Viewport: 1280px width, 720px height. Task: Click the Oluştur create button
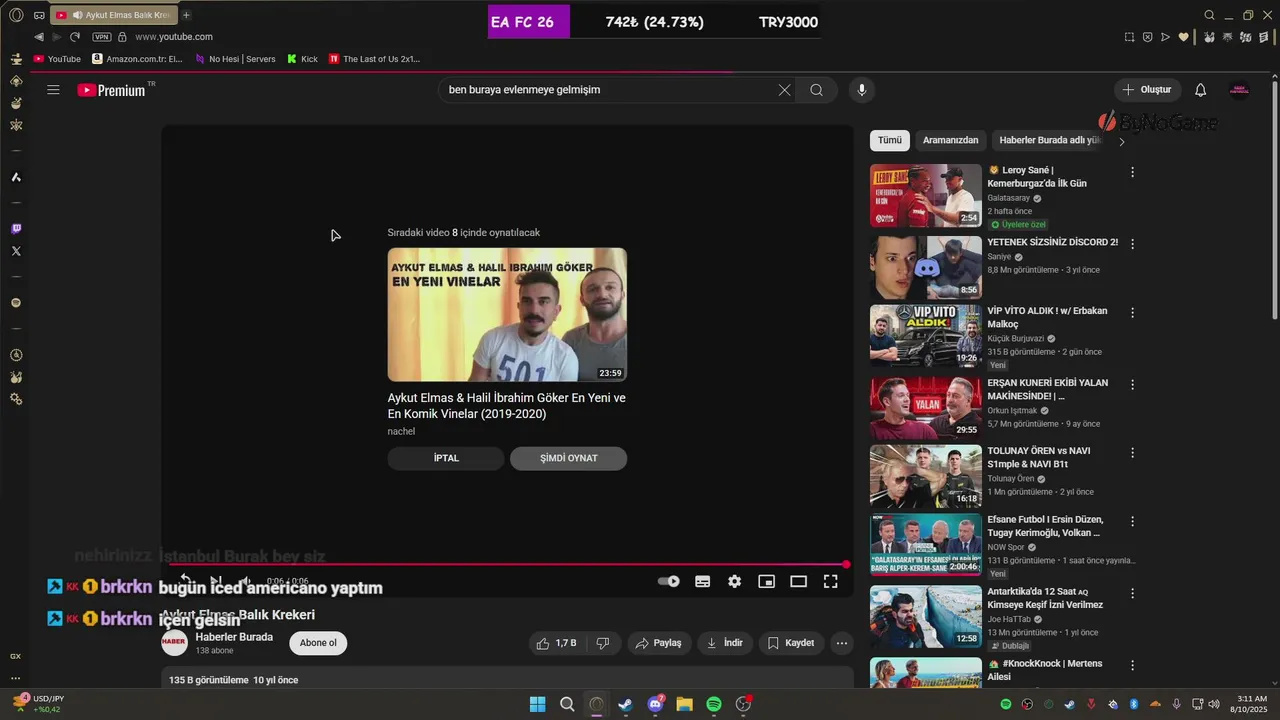click(1147, 90)
